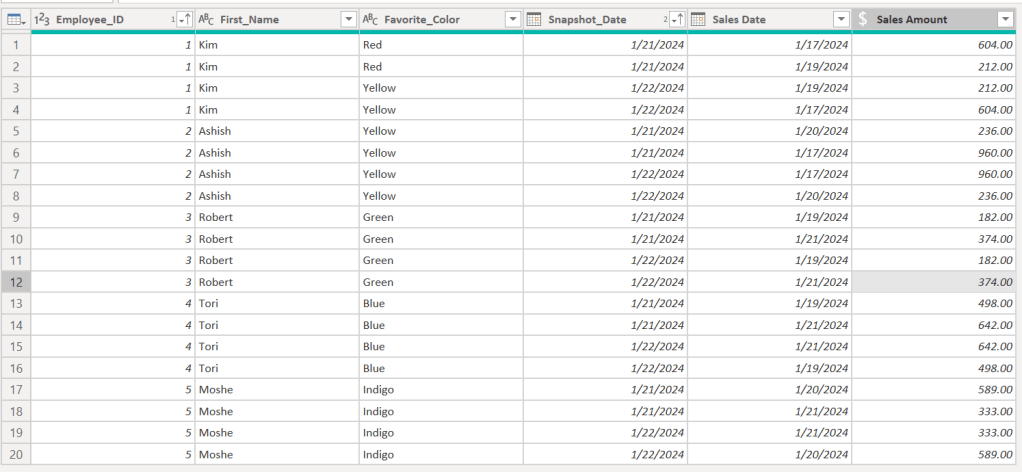1022x472 pixels.
Task: Click the Employee_ID whole number type icon
Action: coord(43,19)
